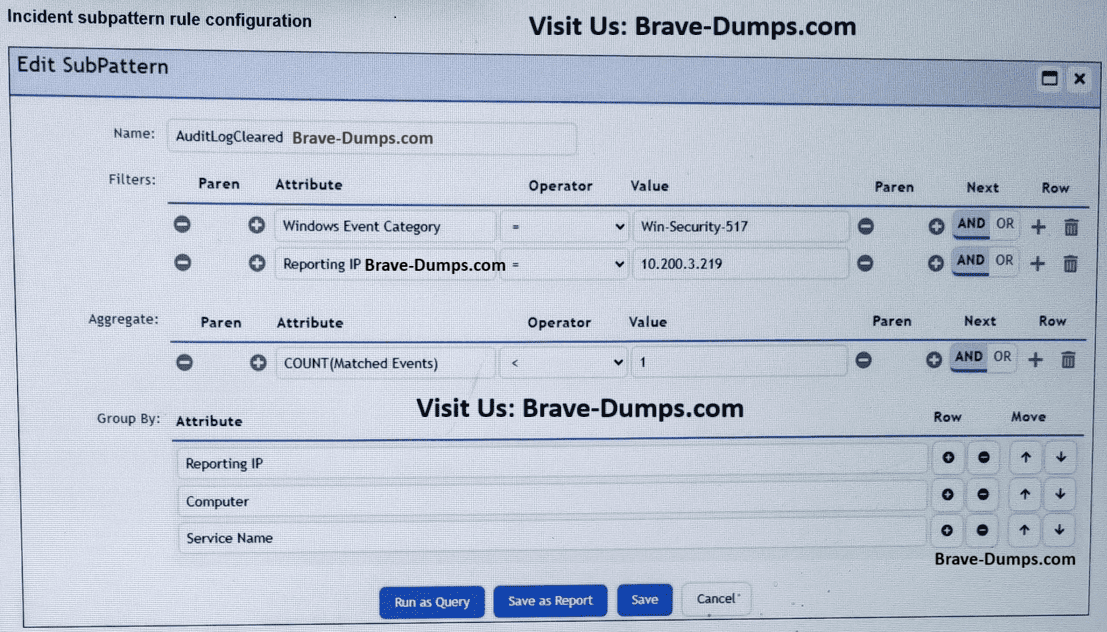1107x632 pixels.
Task: Click Save as Report button
Action: tap(550, 601)
